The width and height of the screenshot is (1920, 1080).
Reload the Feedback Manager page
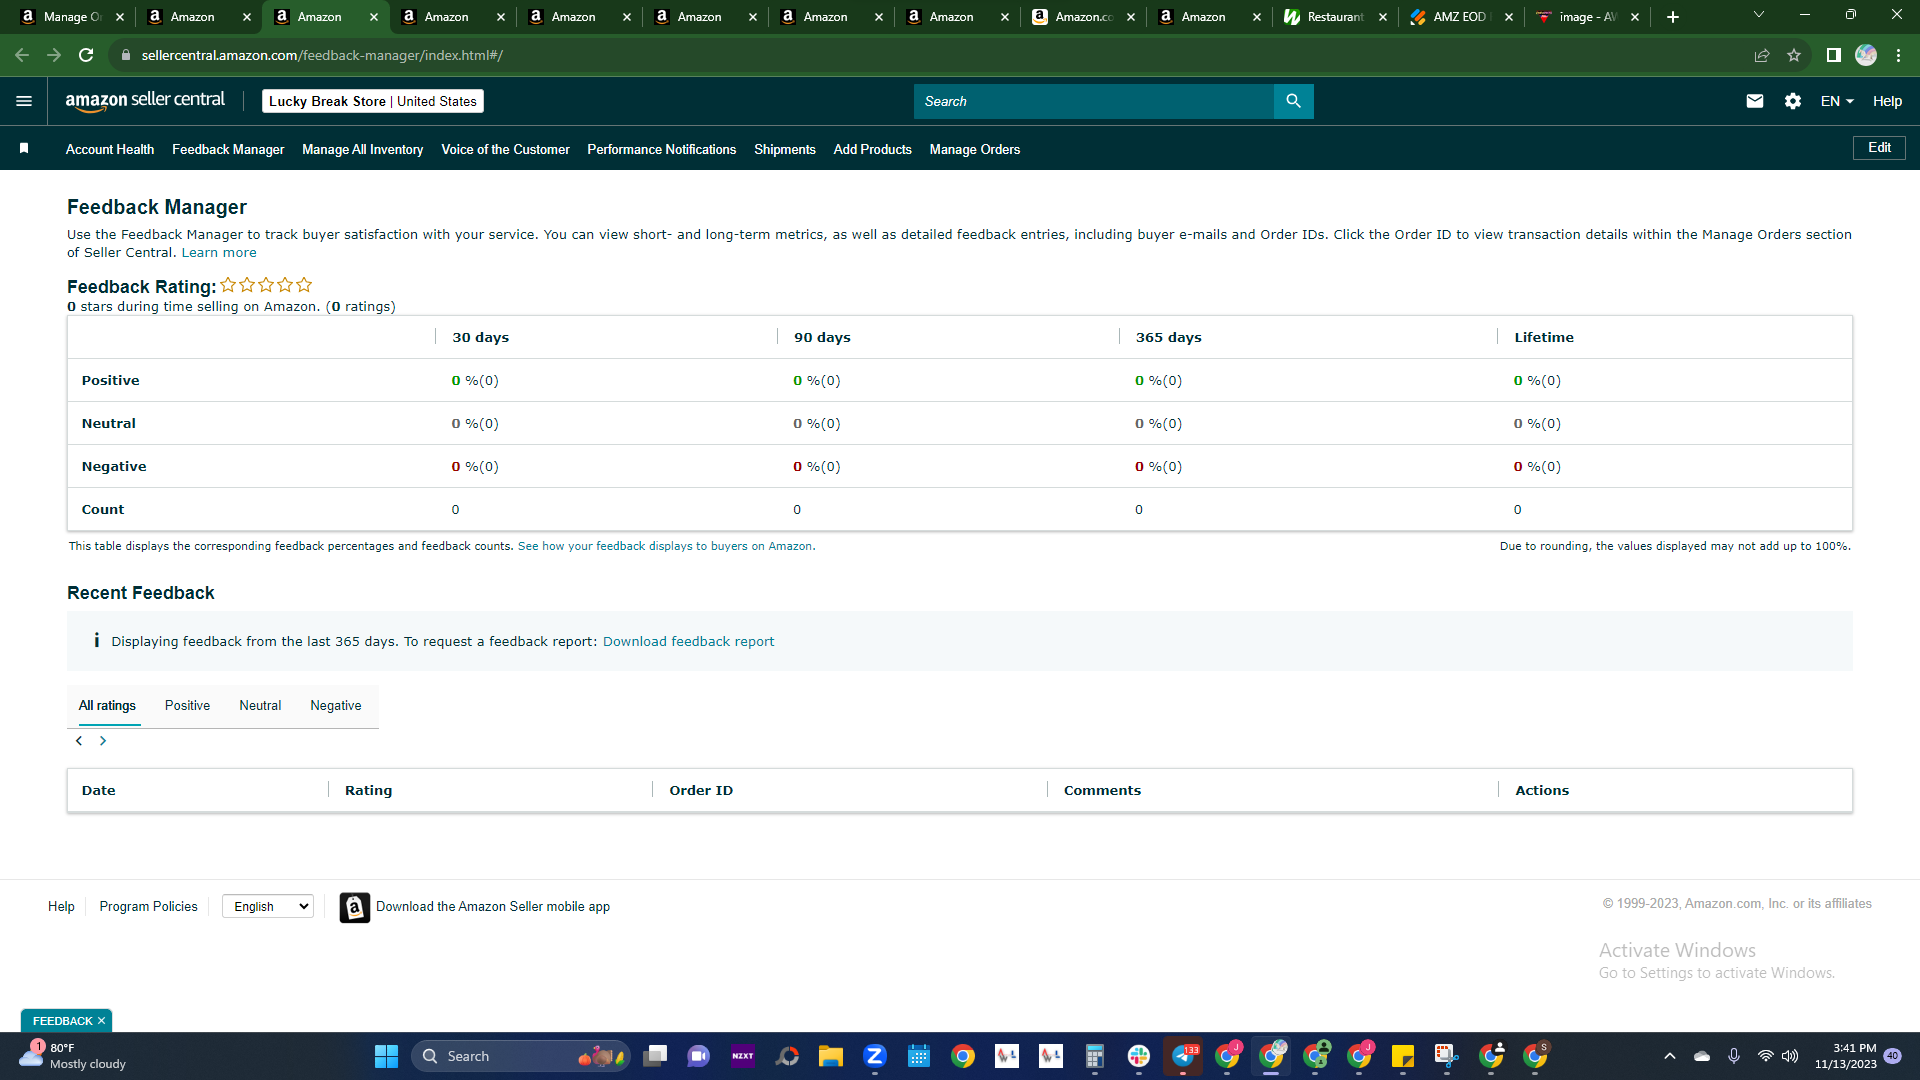[86, 55]
